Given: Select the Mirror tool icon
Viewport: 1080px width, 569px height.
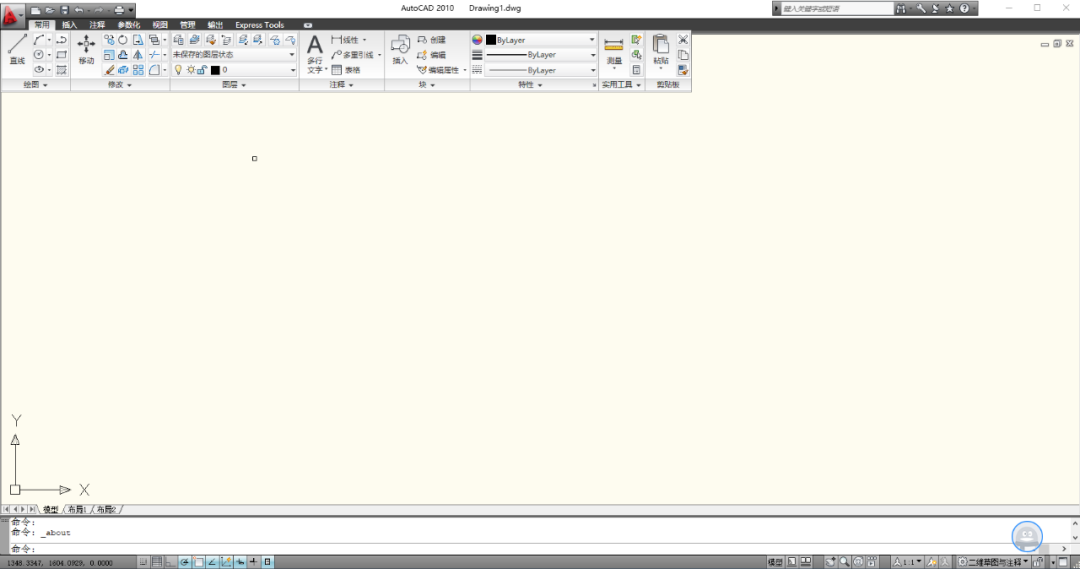Looking at the screenshot, I should tap(138, 54).
